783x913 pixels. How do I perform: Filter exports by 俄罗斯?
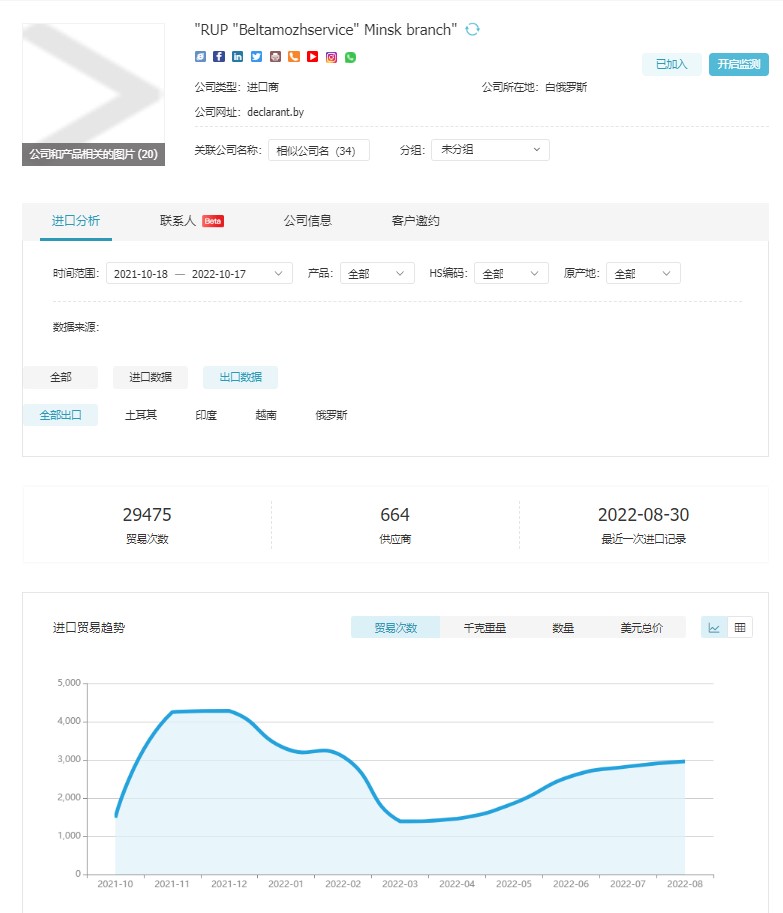pos(331,415)
